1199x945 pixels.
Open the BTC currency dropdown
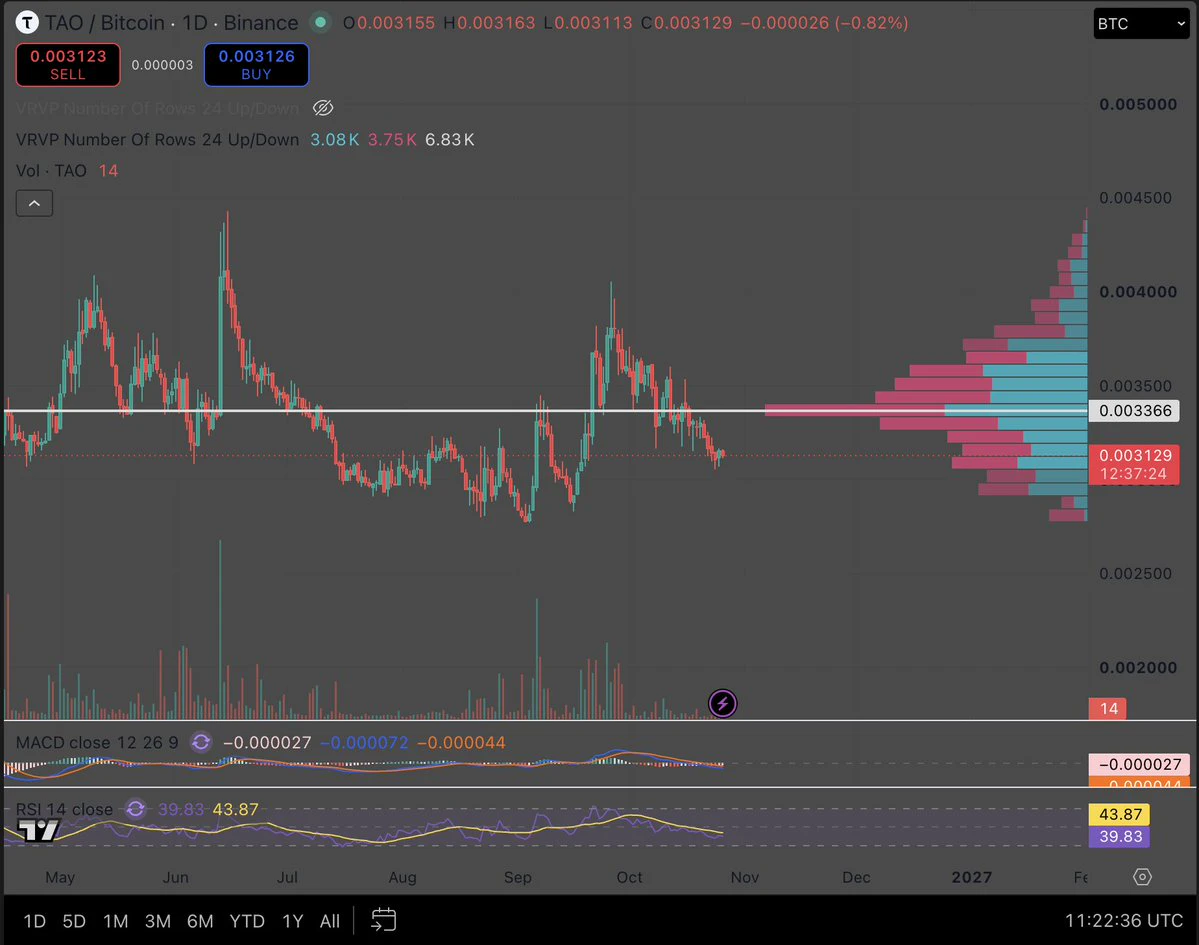point(1141,24)
